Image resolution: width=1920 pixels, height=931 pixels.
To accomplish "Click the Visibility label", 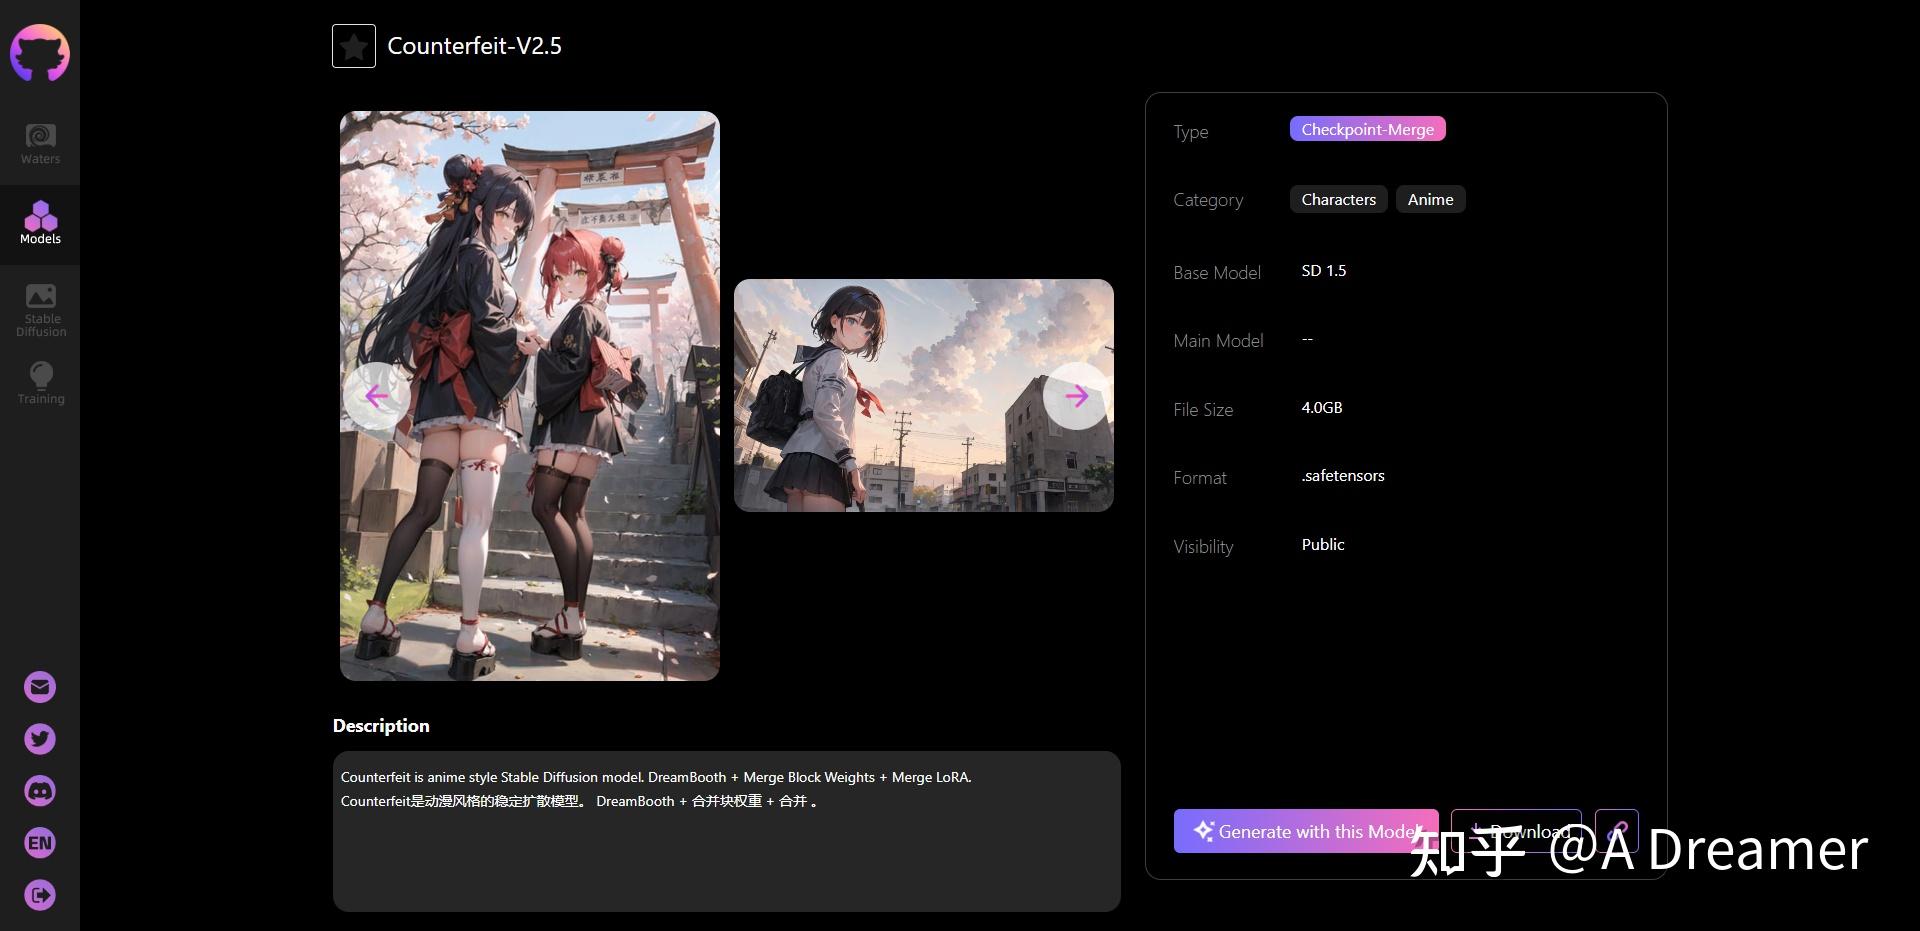I will click(1203, 547).
